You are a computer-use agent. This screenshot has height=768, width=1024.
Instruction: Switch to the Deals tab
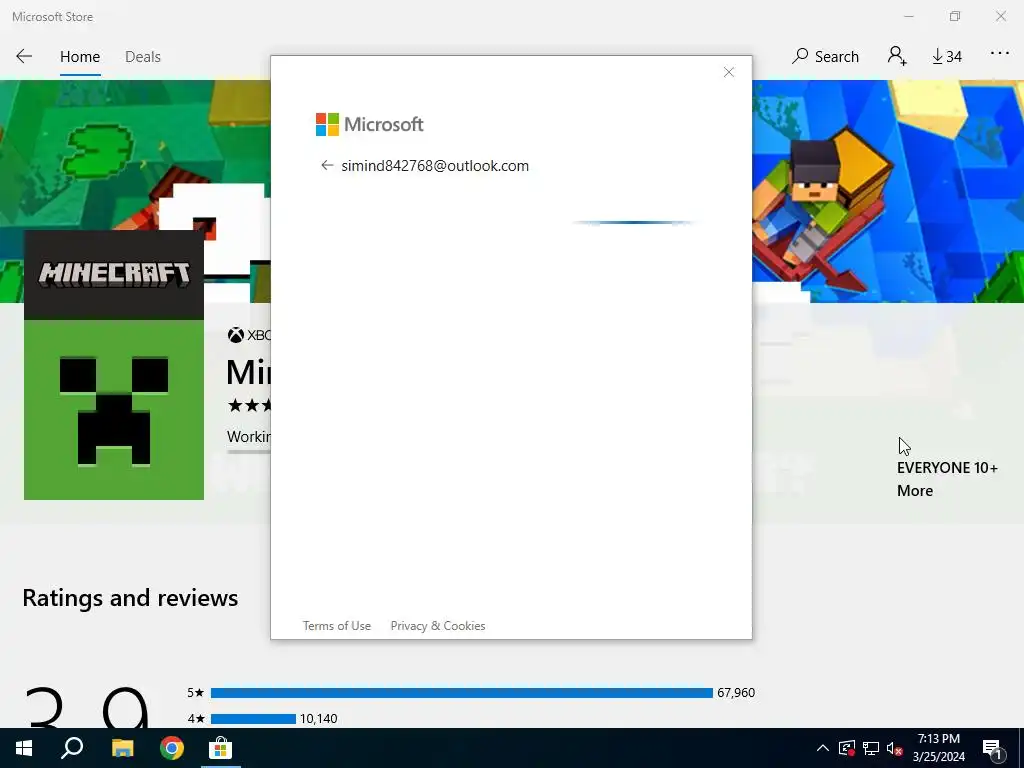coord(142,57)
